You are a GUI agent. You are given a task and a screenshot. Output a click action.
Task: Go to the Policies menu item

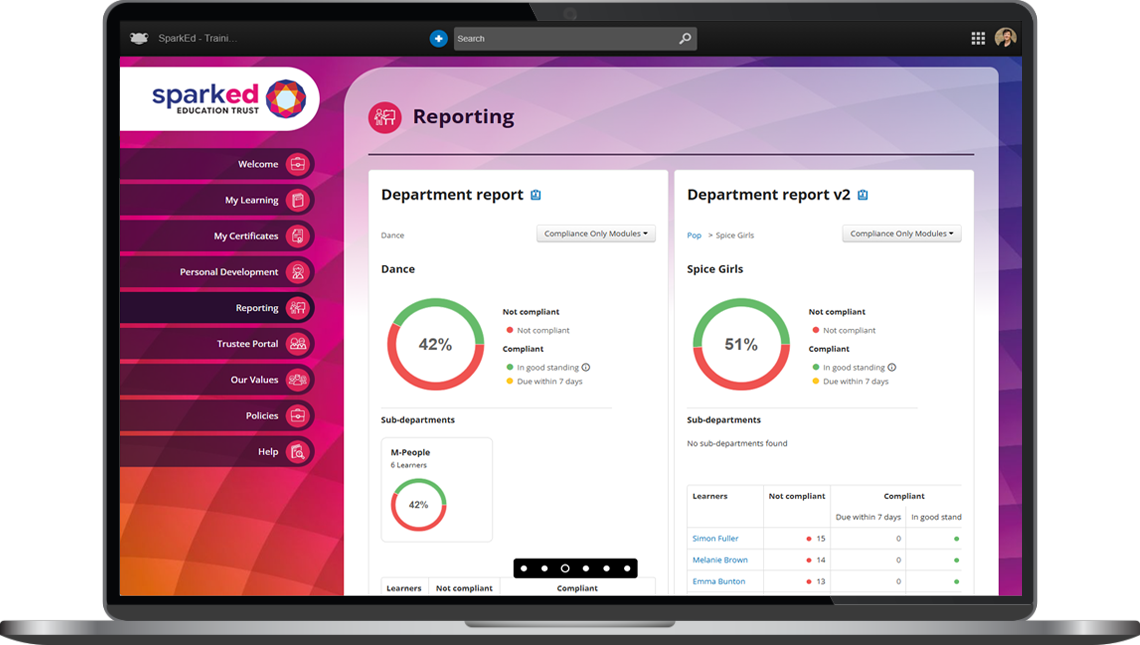point(298,416)
